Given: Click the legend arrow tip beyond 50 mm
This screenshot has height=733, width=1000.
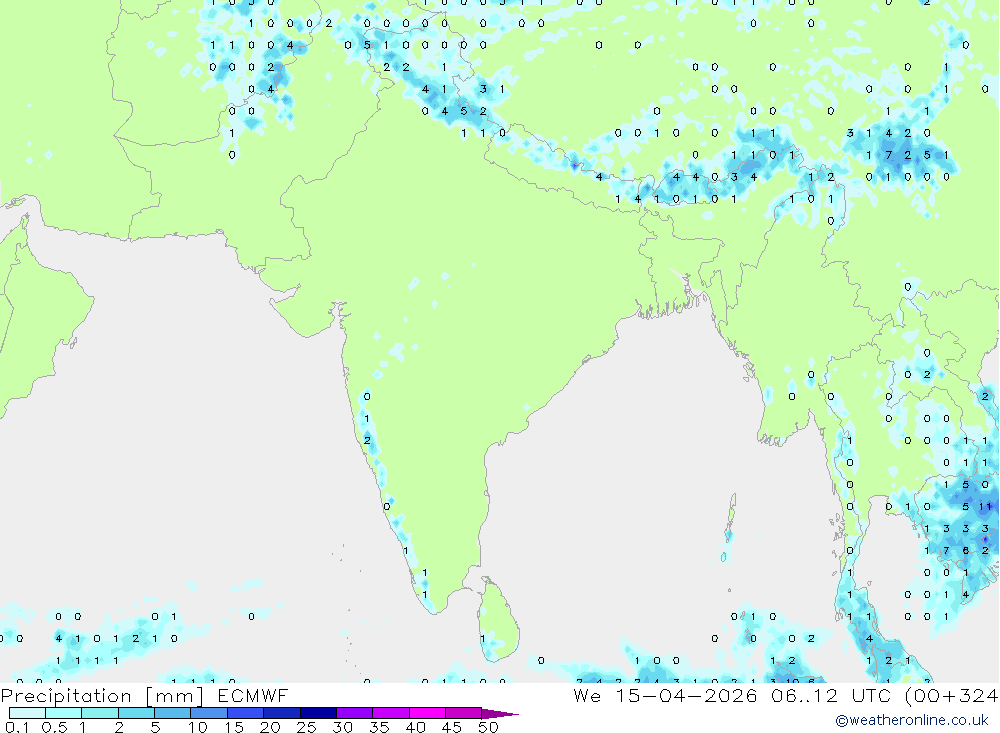Looking at the screenshot, I should (500, 714).
